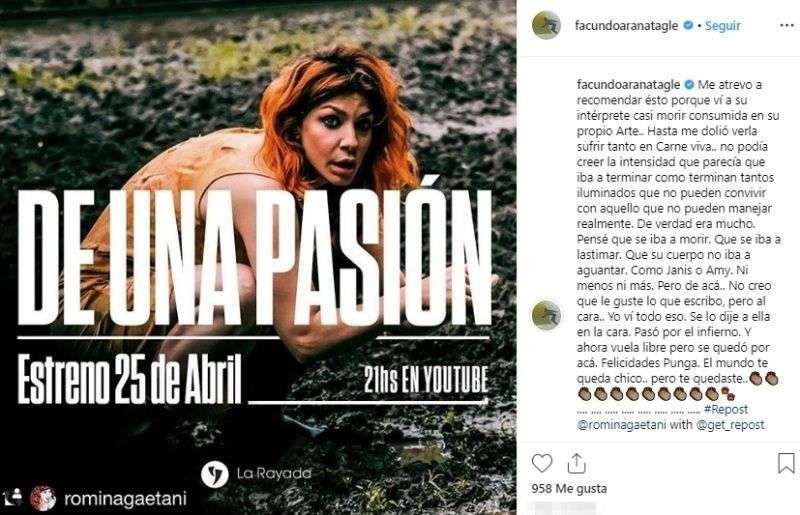The width and height of the screenshot is (800, 515).
Task: Click the repost icon at the poster corner
Action: pyautogui.click(x=13, y=497)
